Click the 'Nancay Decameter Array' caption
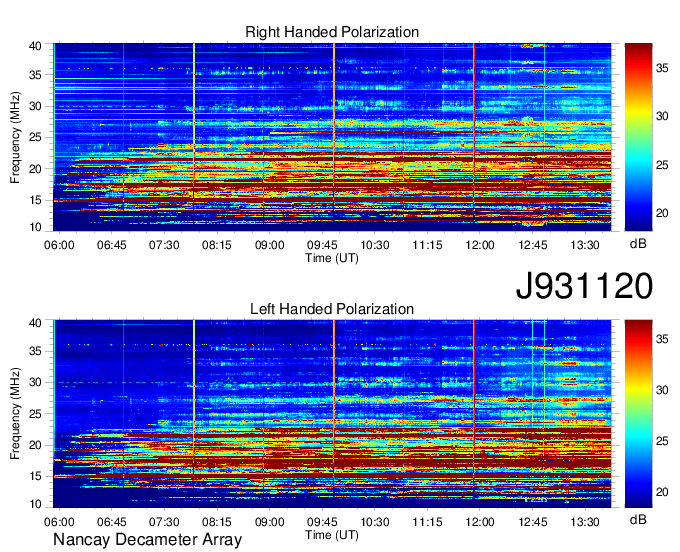 [147, 540]
